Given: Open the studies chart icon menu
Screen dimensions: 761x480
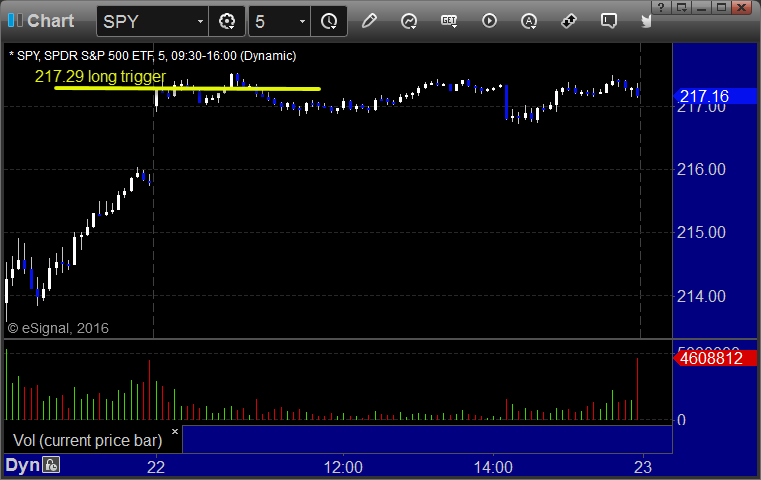Looking at the screenshot, I should tap(409, 21).
